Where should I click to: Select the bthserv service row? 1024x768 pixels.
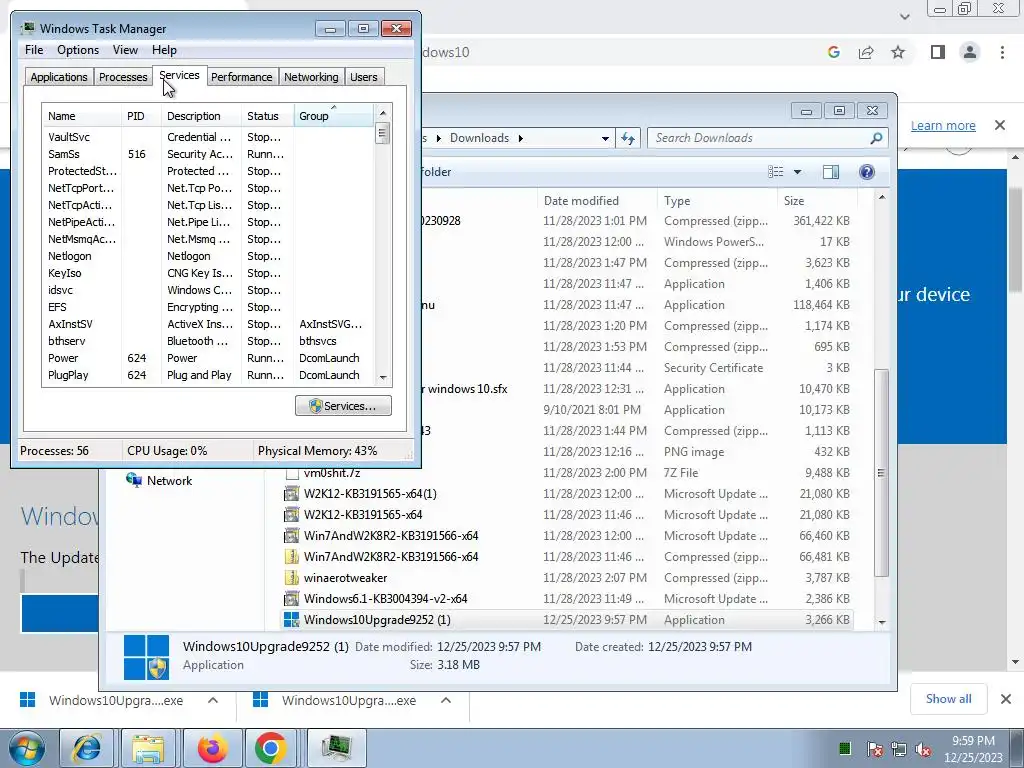pyautogui.click(x=208, y=341)
